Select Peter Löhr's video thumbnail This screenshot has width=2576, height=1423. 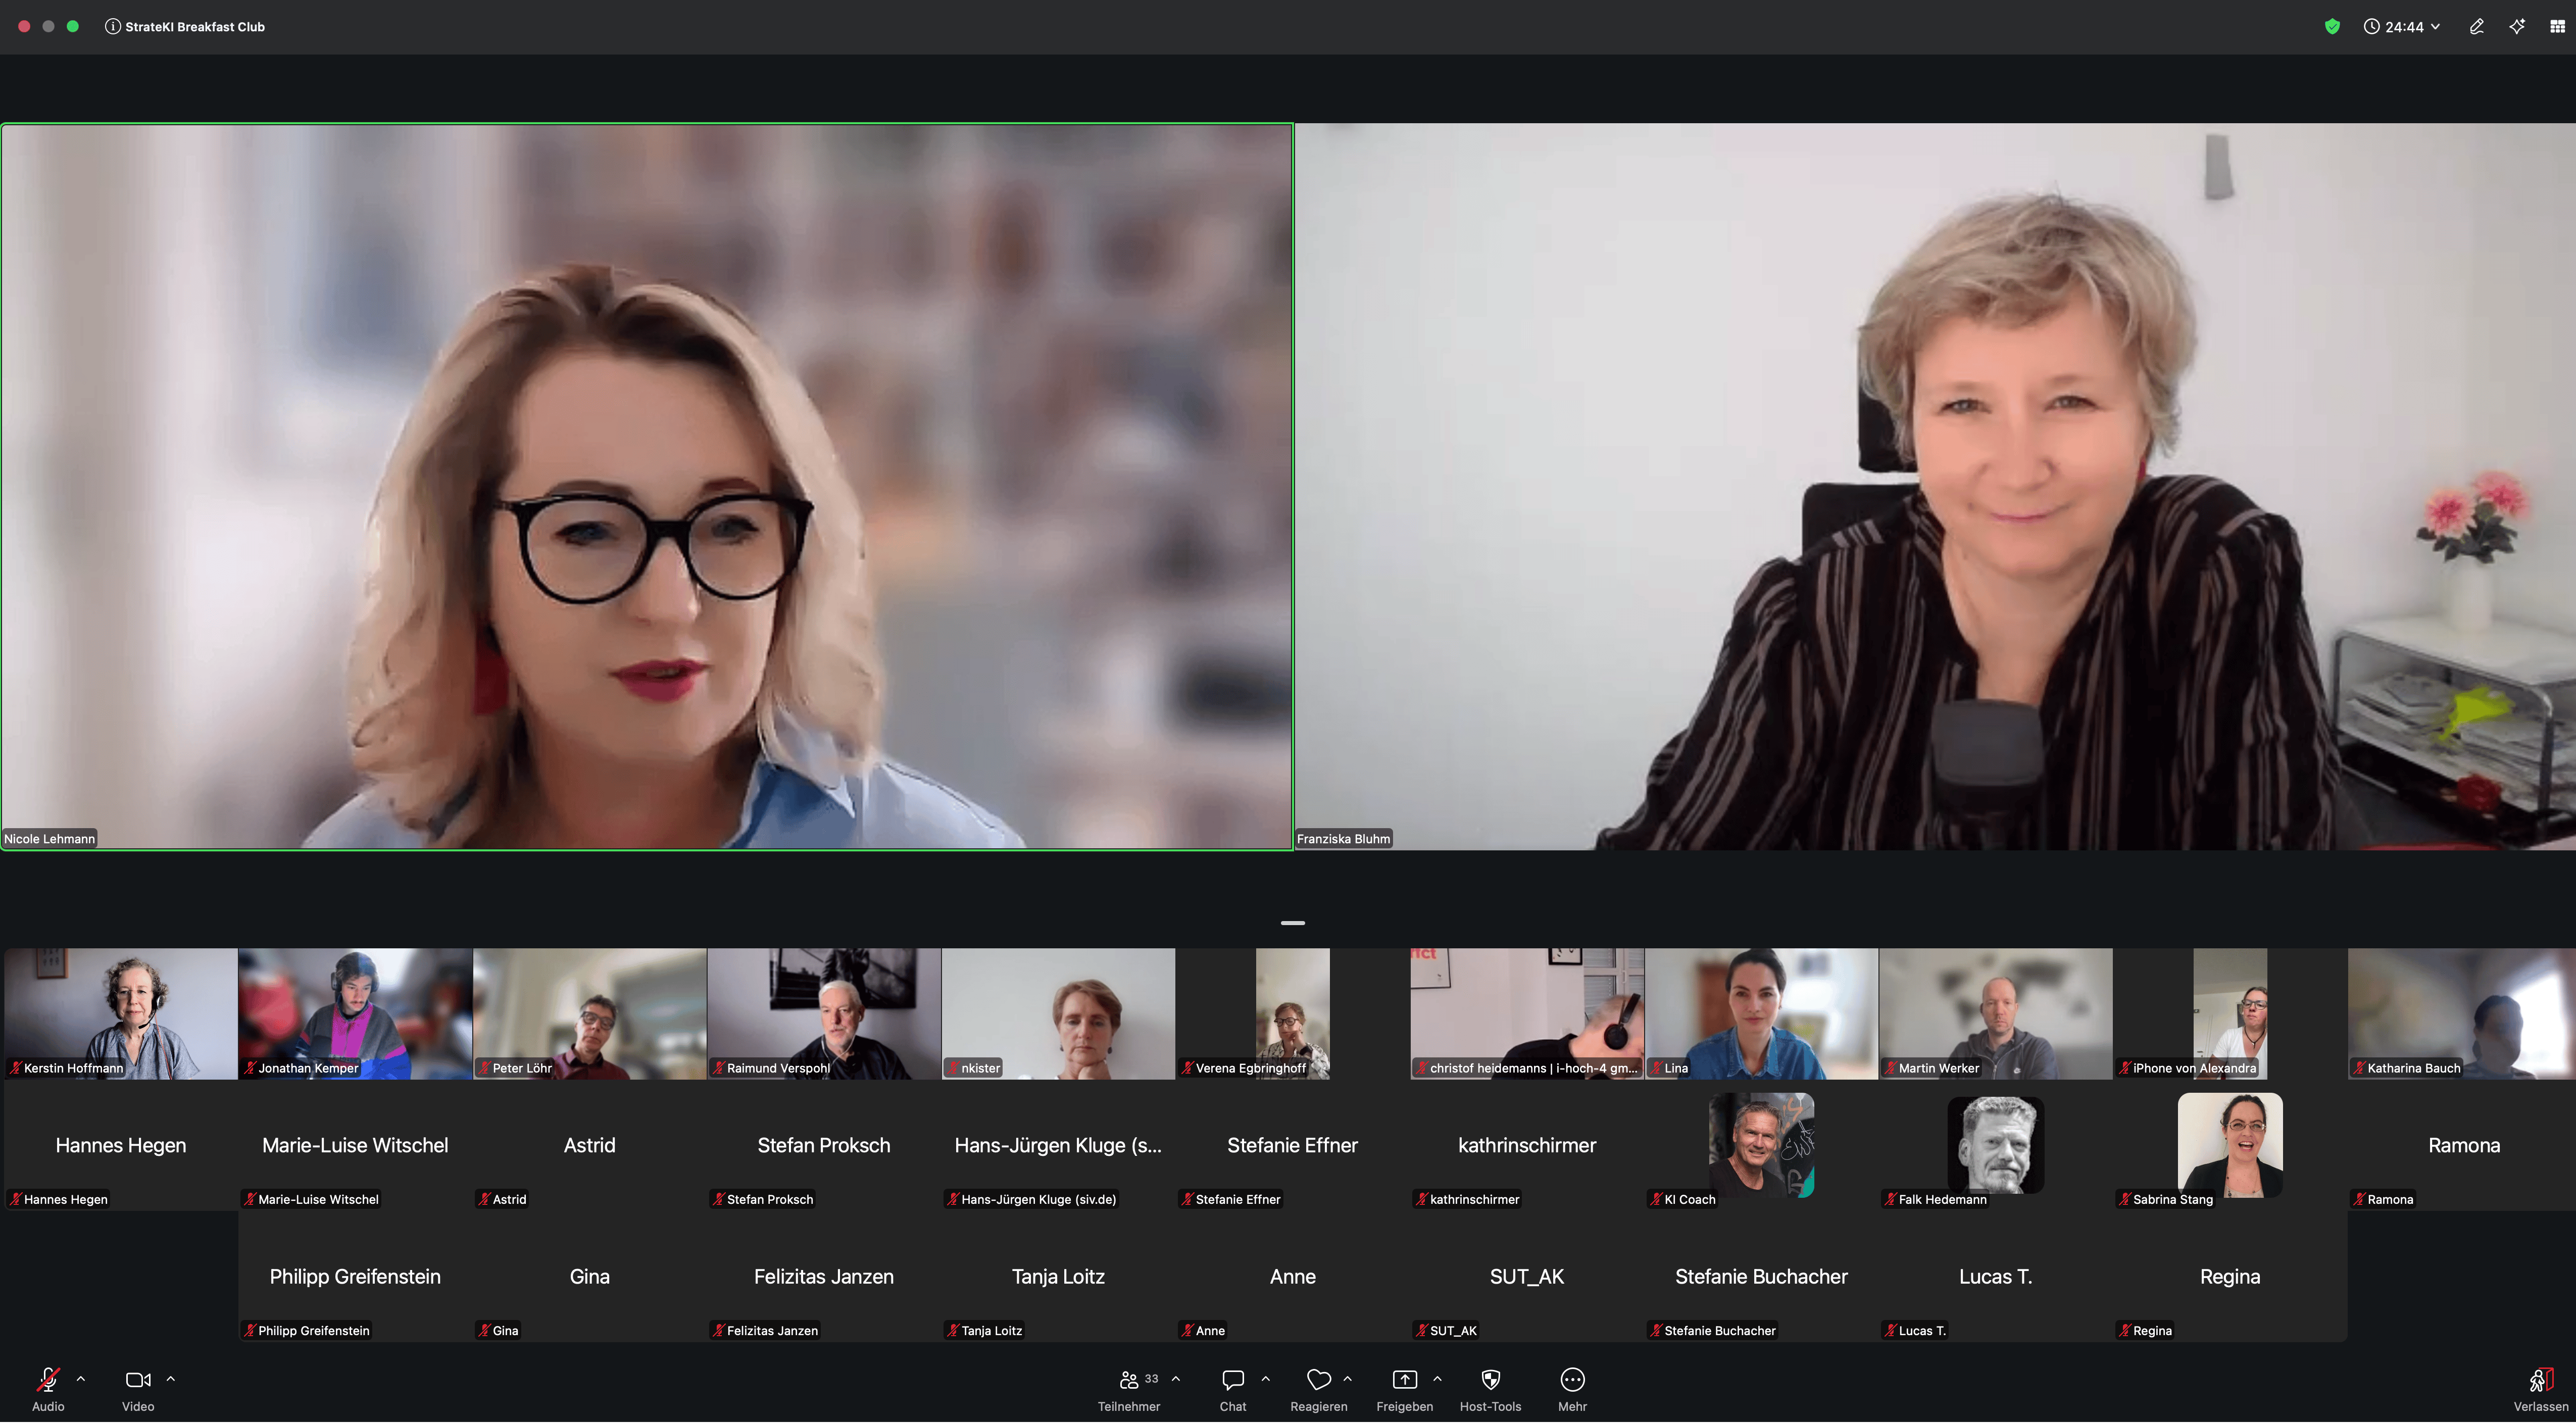pyautogui.click(x=590, y=1014)
